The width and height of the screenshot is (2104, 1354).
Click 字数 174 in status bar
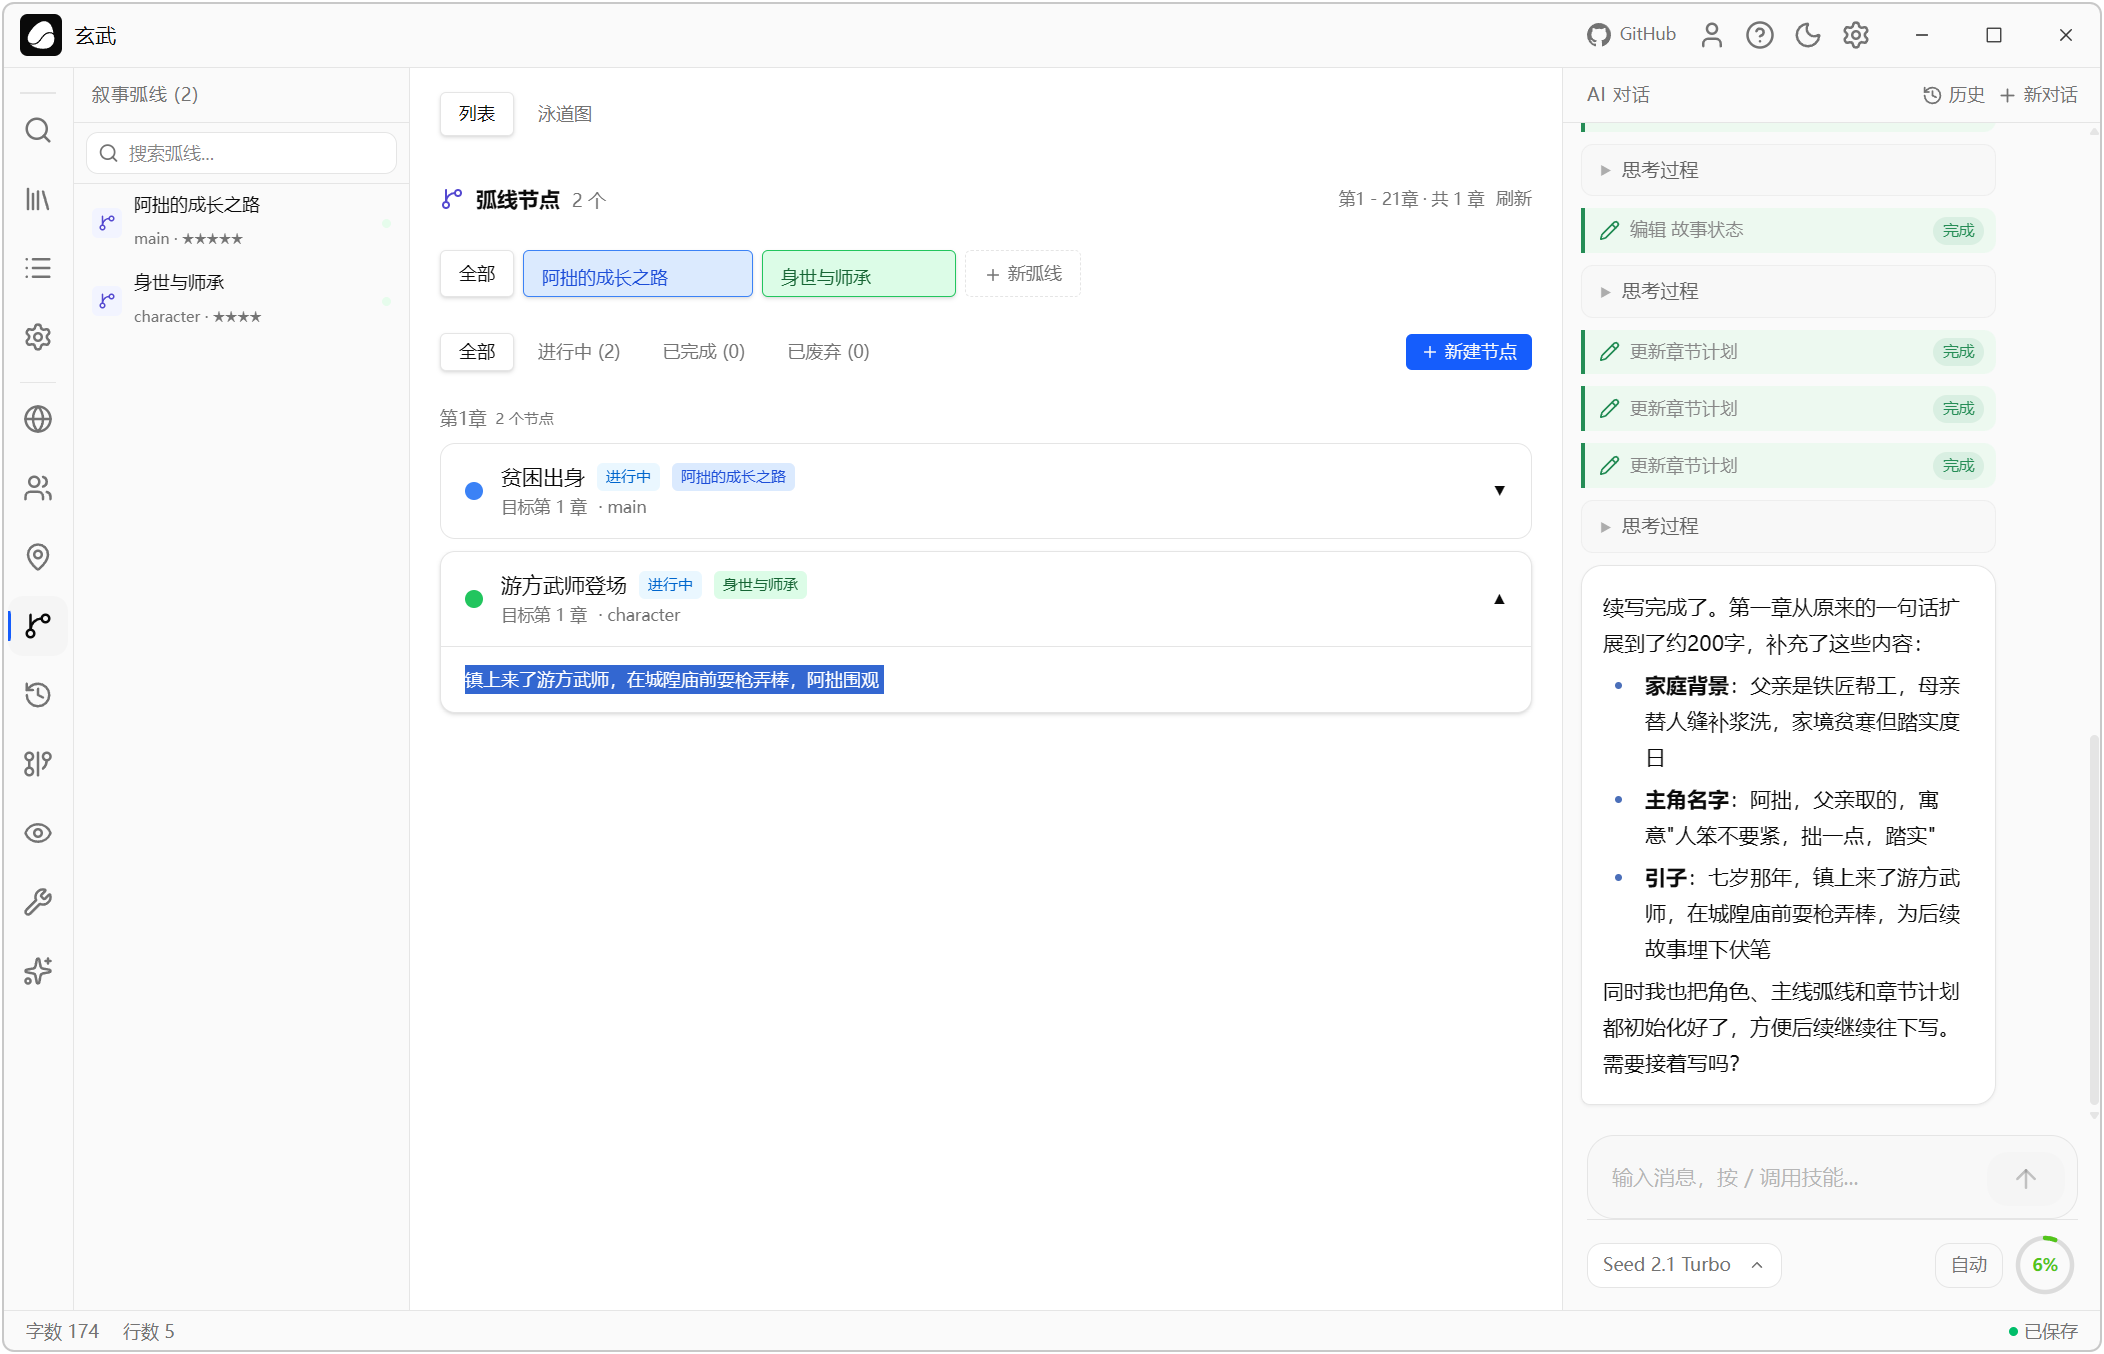point(62,1332)
